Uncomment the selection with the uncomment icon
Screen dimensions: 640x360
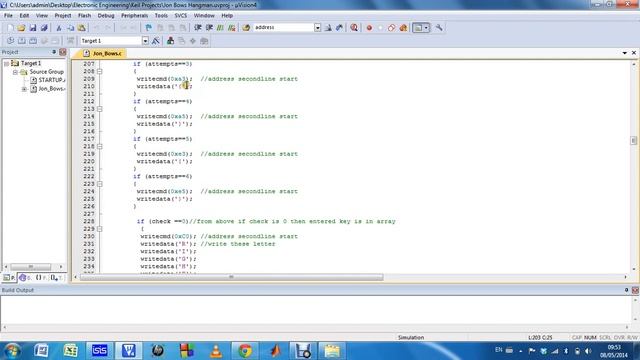pyautogui.click(x=232, y=28)
